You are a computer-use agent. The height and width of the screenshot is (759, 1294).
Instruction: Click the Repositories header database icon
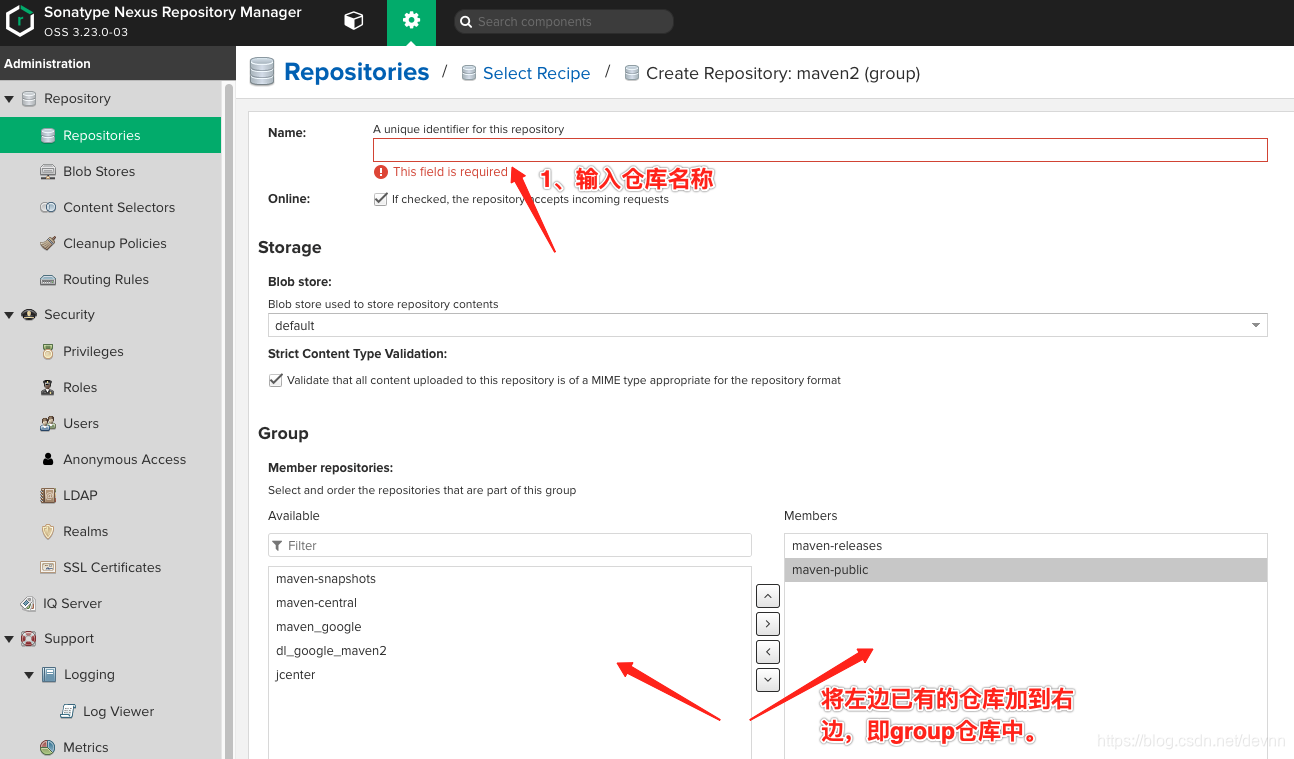[x=262, y=72]
